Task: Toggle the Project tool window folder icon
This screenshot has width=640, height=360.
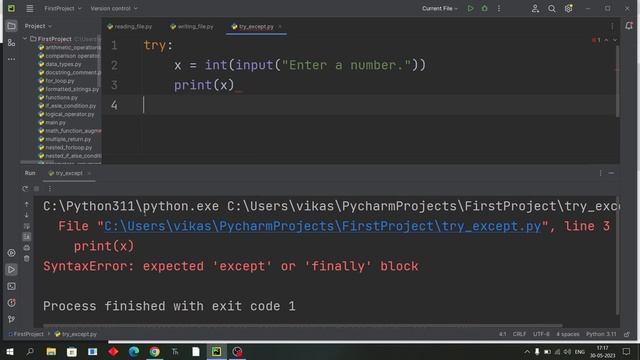Action: [11, 26]
